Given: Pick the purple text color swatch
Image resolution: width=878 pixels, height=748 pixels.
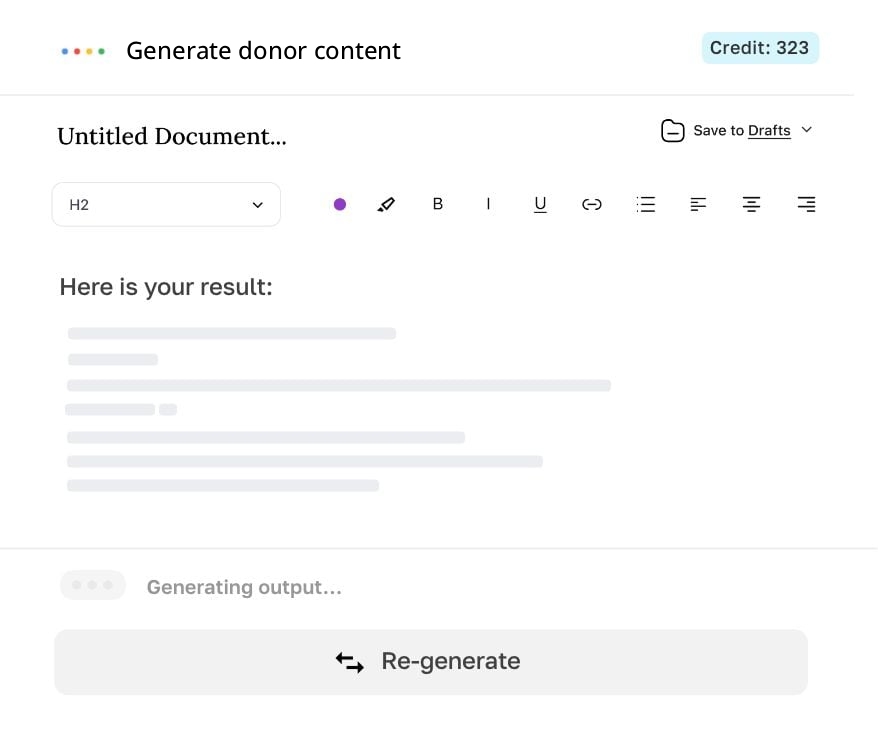Looking at the screenshot, I should 340,204.
